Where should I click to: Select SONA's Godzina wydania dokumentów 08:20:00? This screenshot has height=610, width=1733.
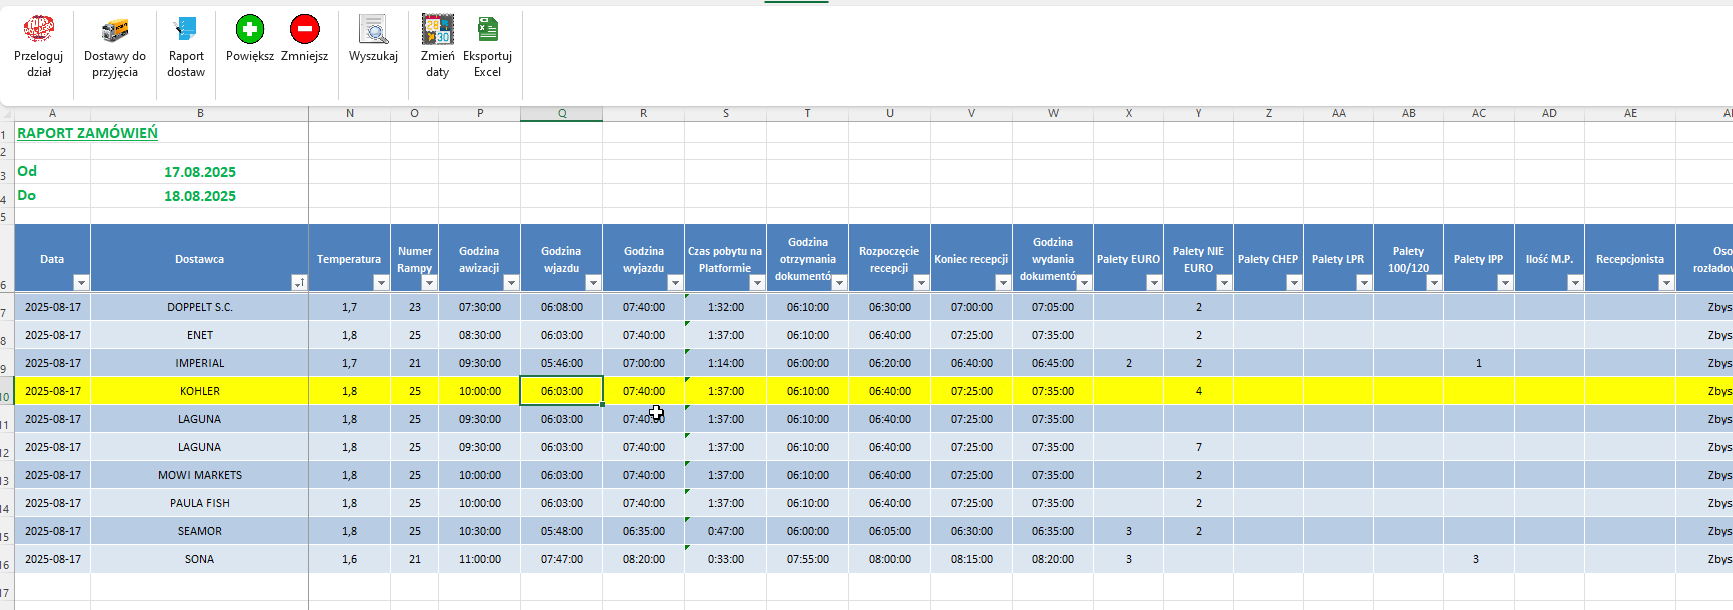[x=1053, y=559]
